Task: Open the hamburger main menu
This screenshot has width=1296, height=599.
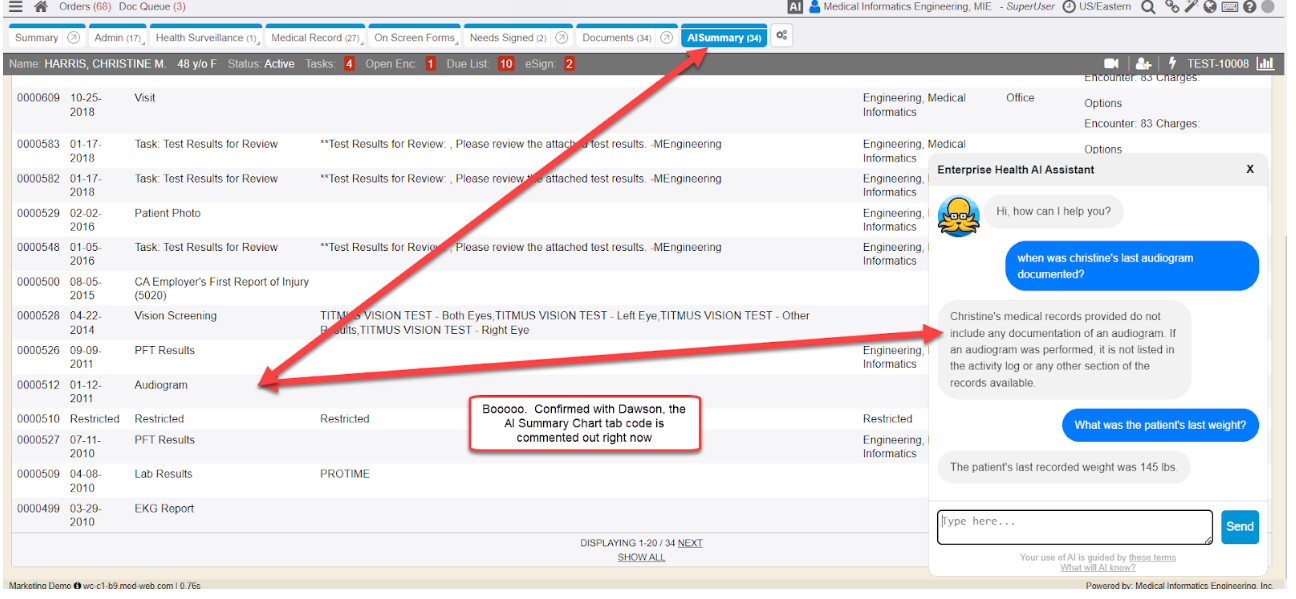Action: coord(14,7)
